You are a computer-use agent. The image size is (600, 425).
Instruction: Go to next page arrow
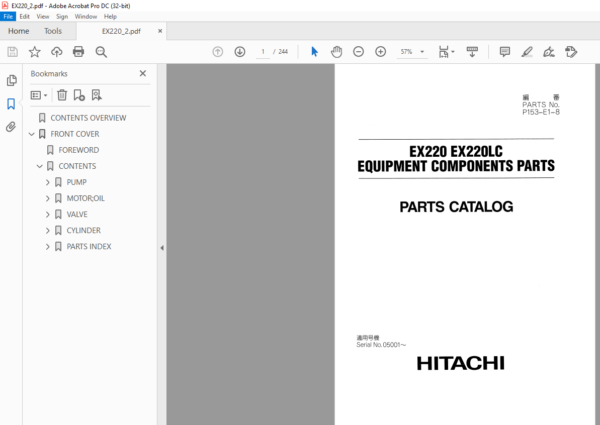click(240, 52)
